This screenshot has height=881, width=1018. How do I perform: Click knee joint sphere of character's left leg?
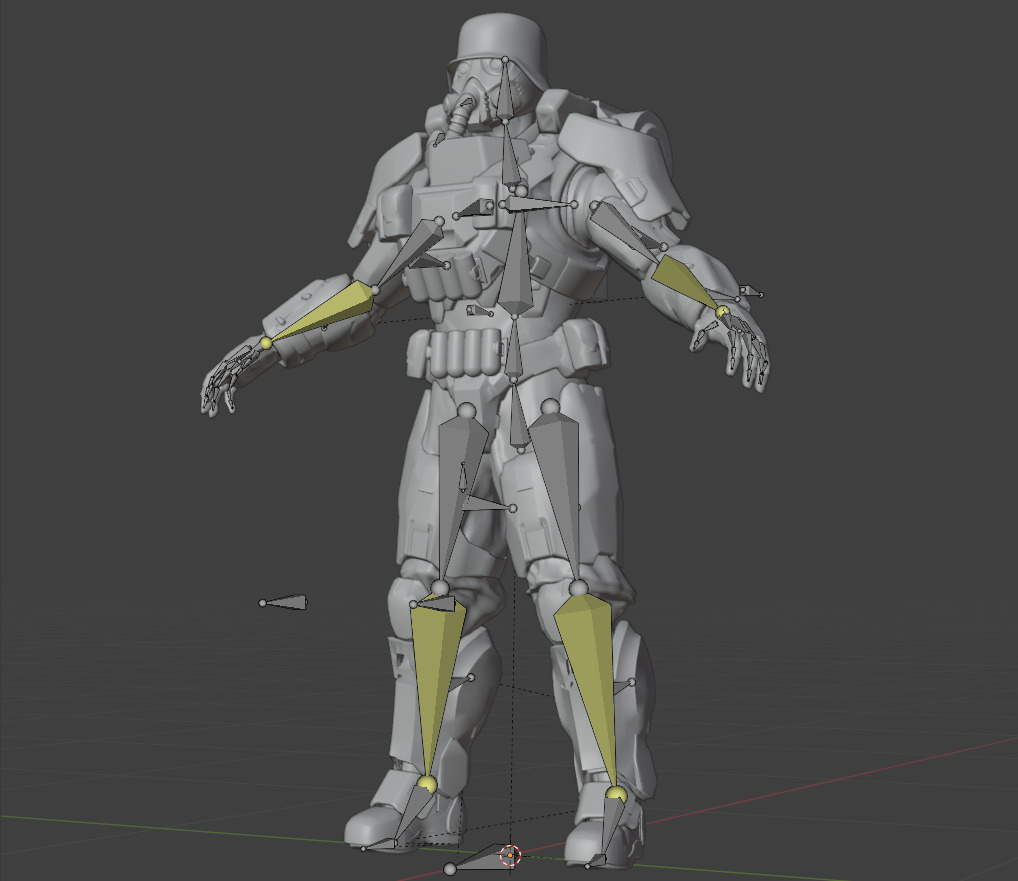point(578,588)
